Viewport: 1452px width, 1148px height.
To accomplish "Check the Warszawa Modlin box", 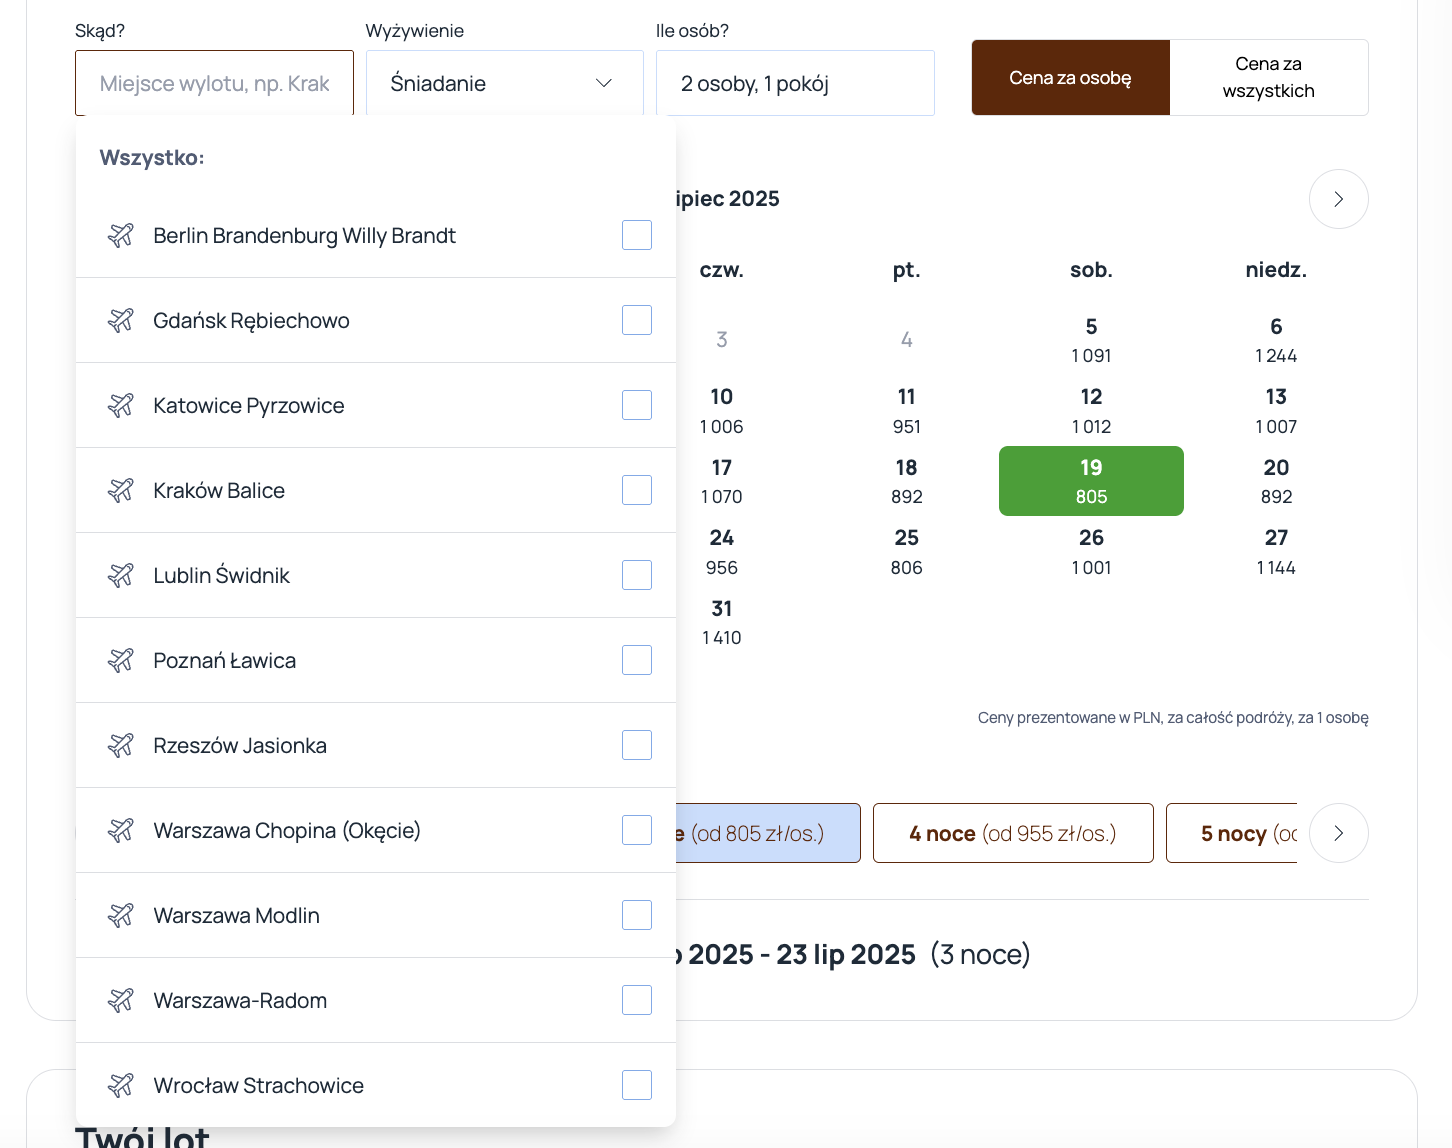I will [x=637, y=915].
